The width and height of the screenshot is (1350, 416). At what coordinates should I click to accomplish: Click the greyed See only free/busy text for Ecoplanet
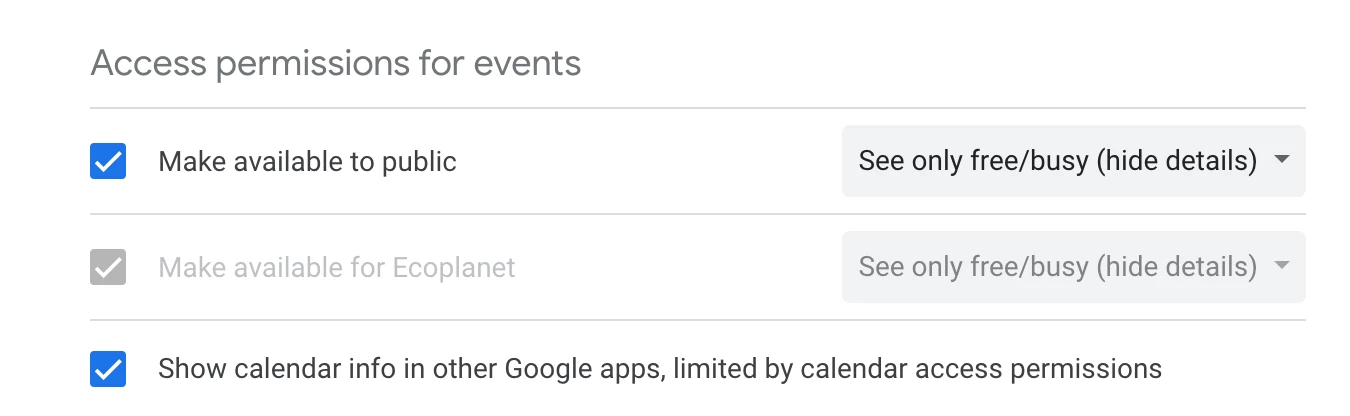pos(974,267)
